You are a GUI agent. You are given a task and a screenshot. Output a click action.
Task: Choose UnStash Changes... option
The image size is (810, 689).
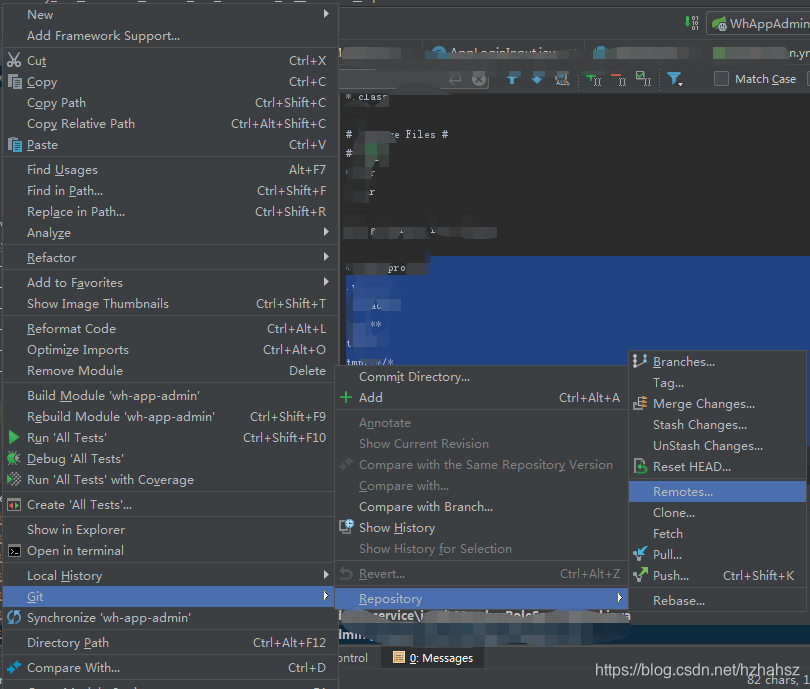717,446
